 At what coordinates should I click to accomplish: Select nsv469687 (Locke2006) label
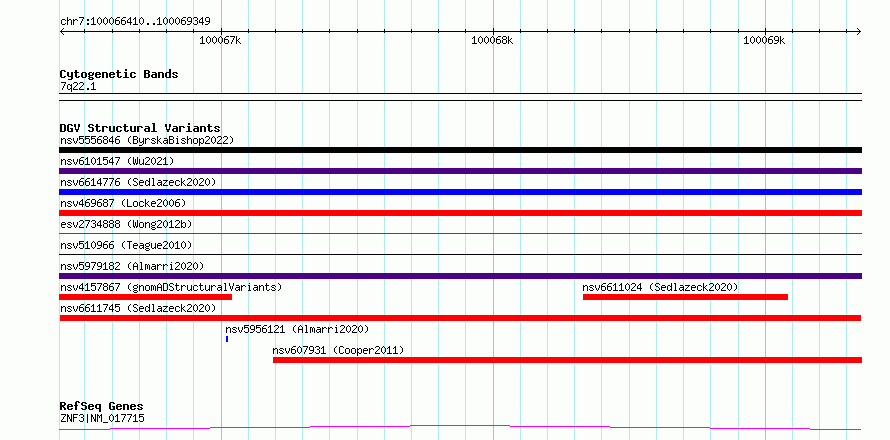[x=123, y=203]
